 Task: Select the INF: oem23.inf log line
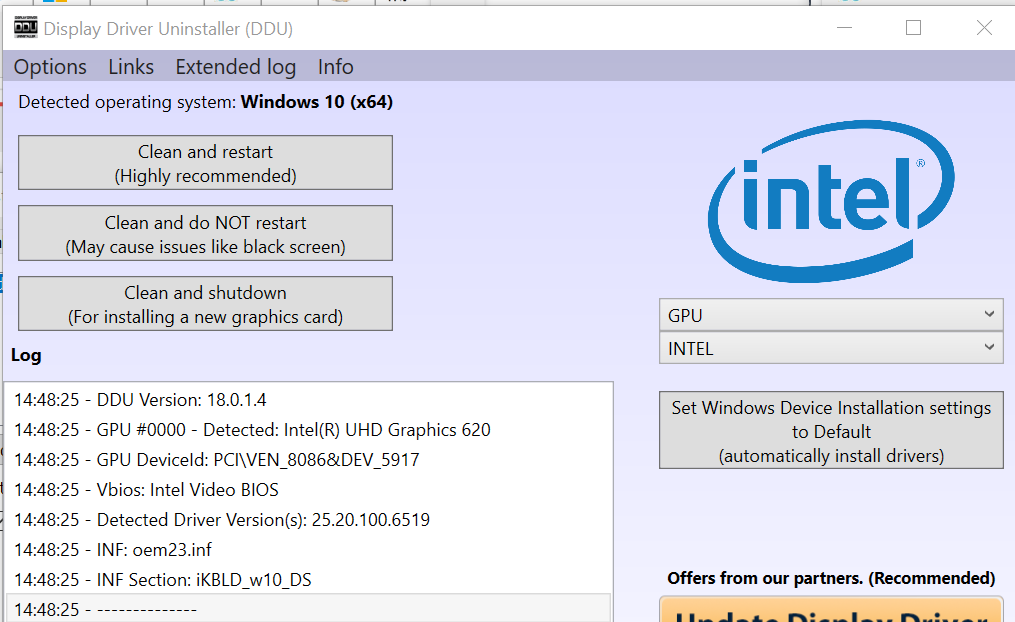[x=113, y=550]
